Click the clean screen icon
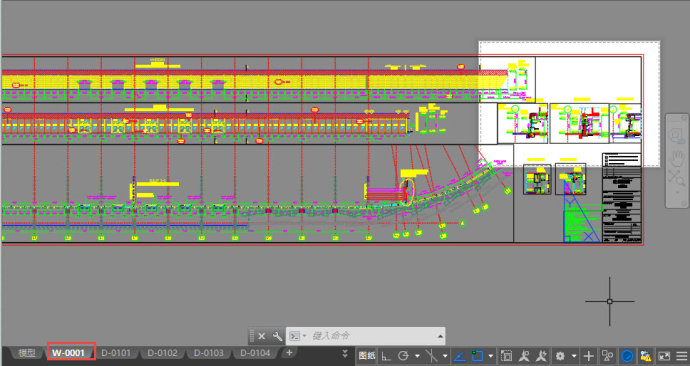 point(664,356)
